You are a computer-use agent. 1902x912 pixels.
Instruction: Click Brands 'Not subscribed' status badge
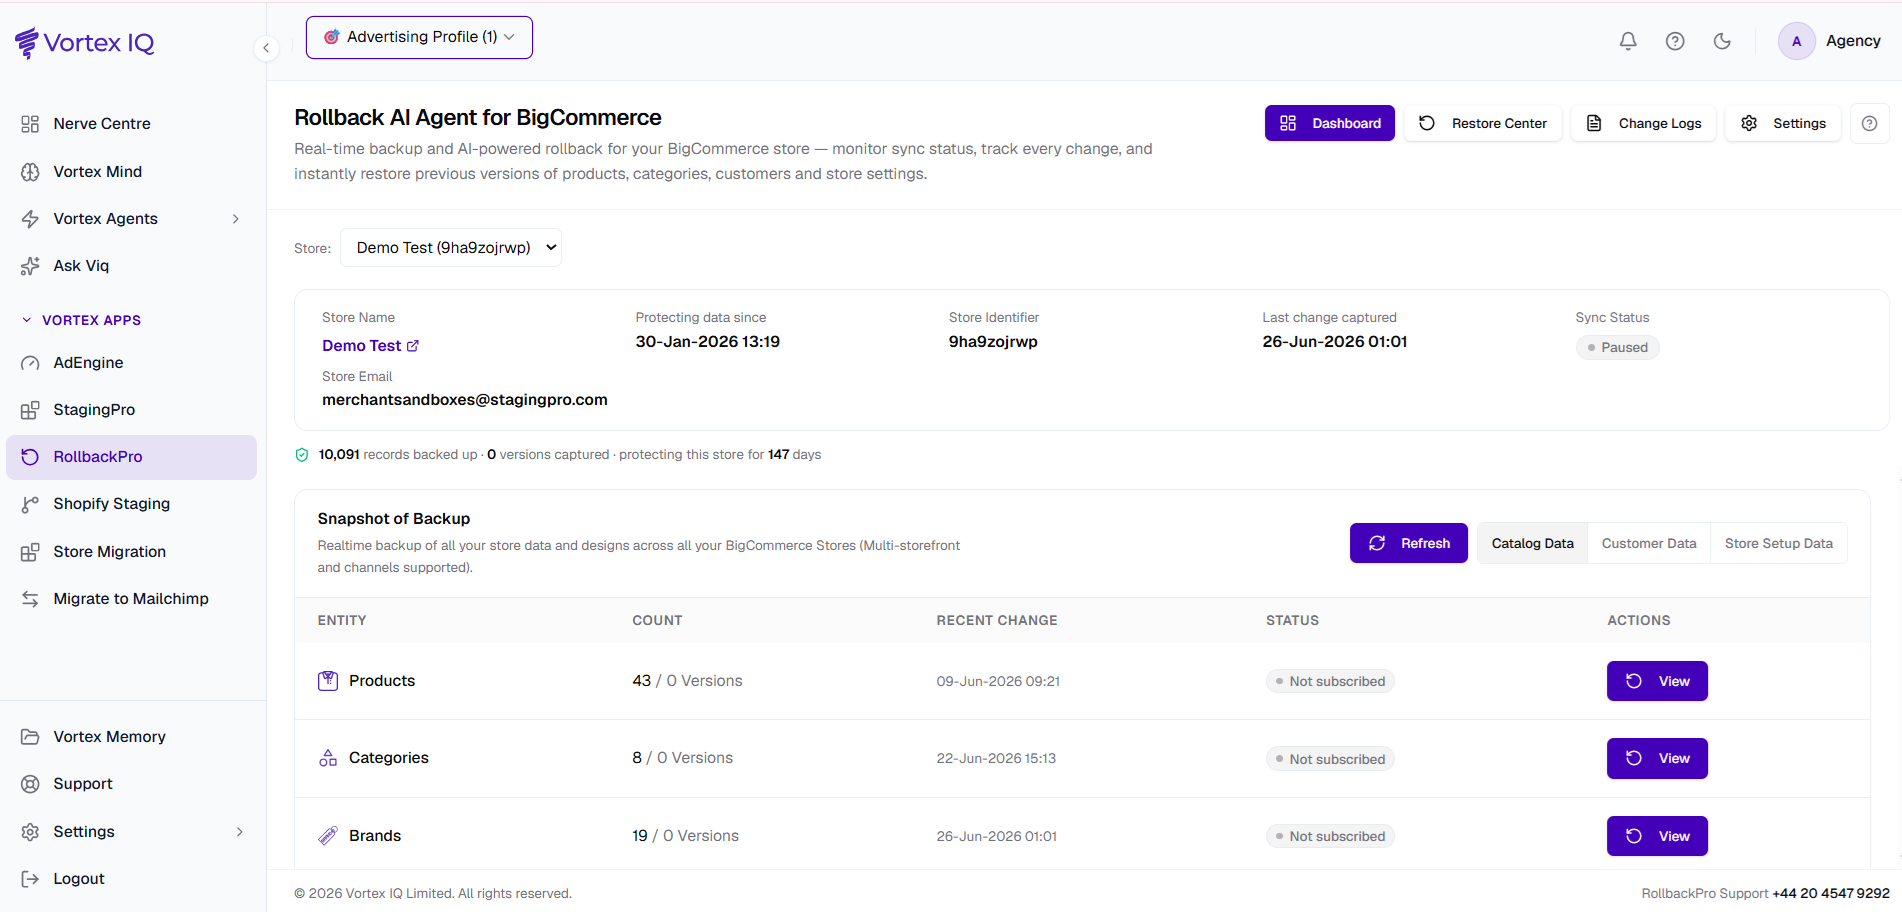tap(1330, 836)
